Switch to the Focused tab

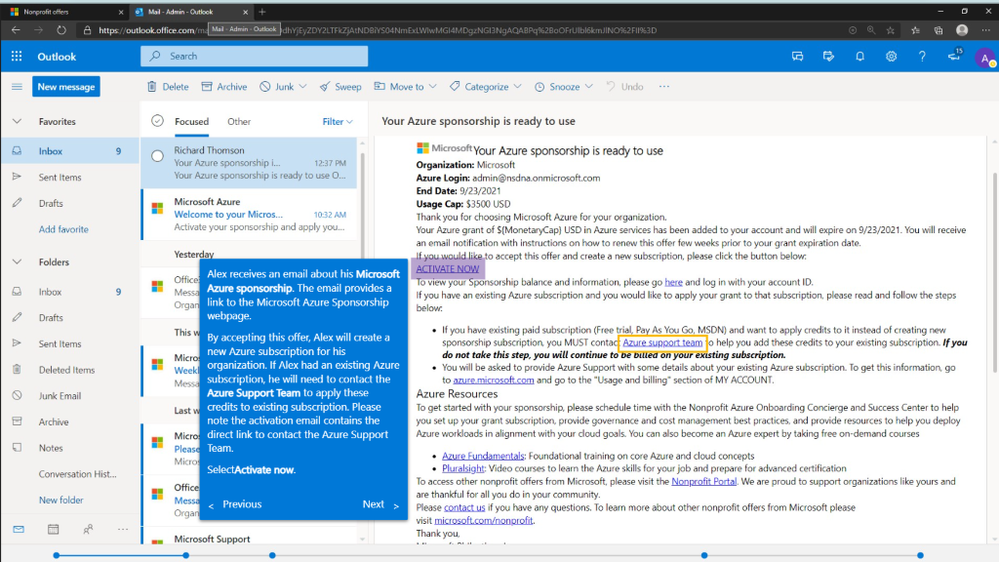pyautogui.click(x=192, y=122)
